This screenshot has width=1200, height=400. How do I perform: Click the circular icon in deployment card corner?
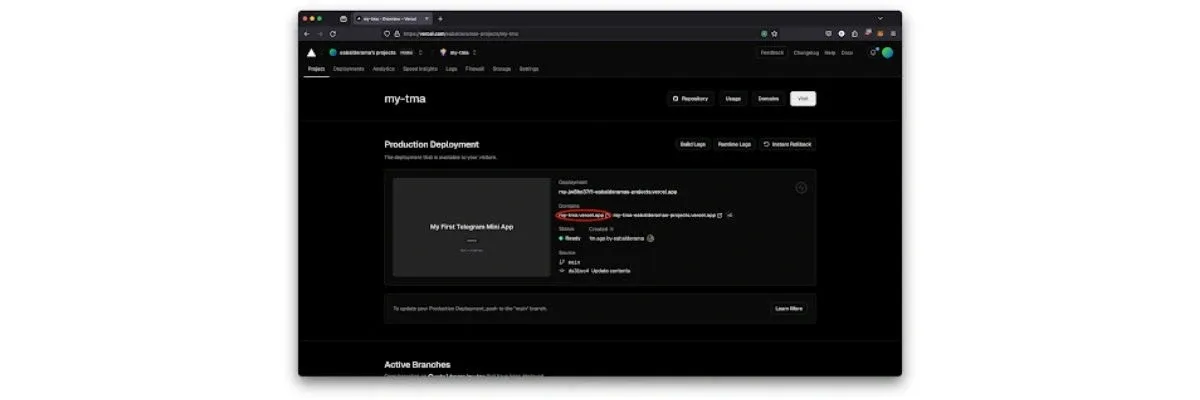801,188
